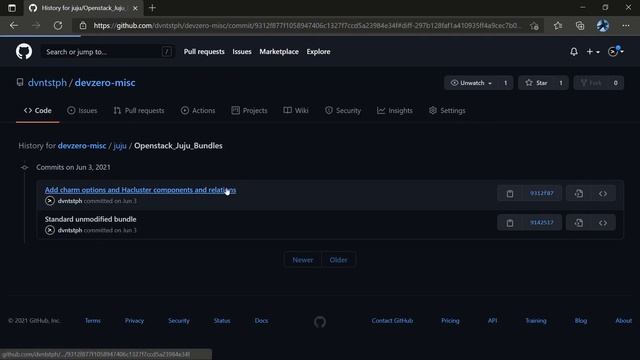This screenshot has width=640, height=360.
Task: Open the plus create-new dropdown
Action: (x=593, y=52)
